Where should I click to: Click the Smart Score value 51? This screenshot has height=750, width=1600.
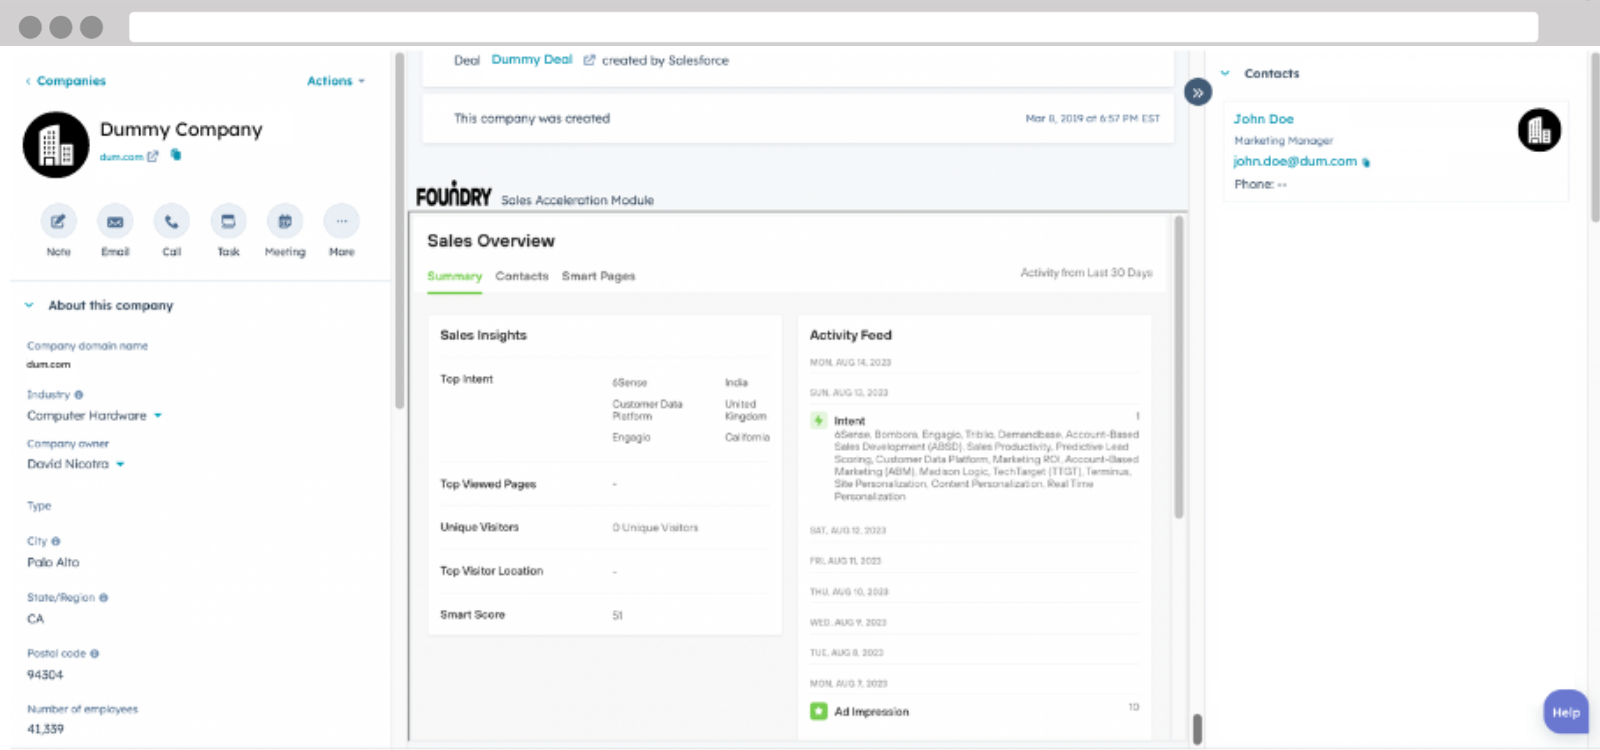click(x=618, y=615)
